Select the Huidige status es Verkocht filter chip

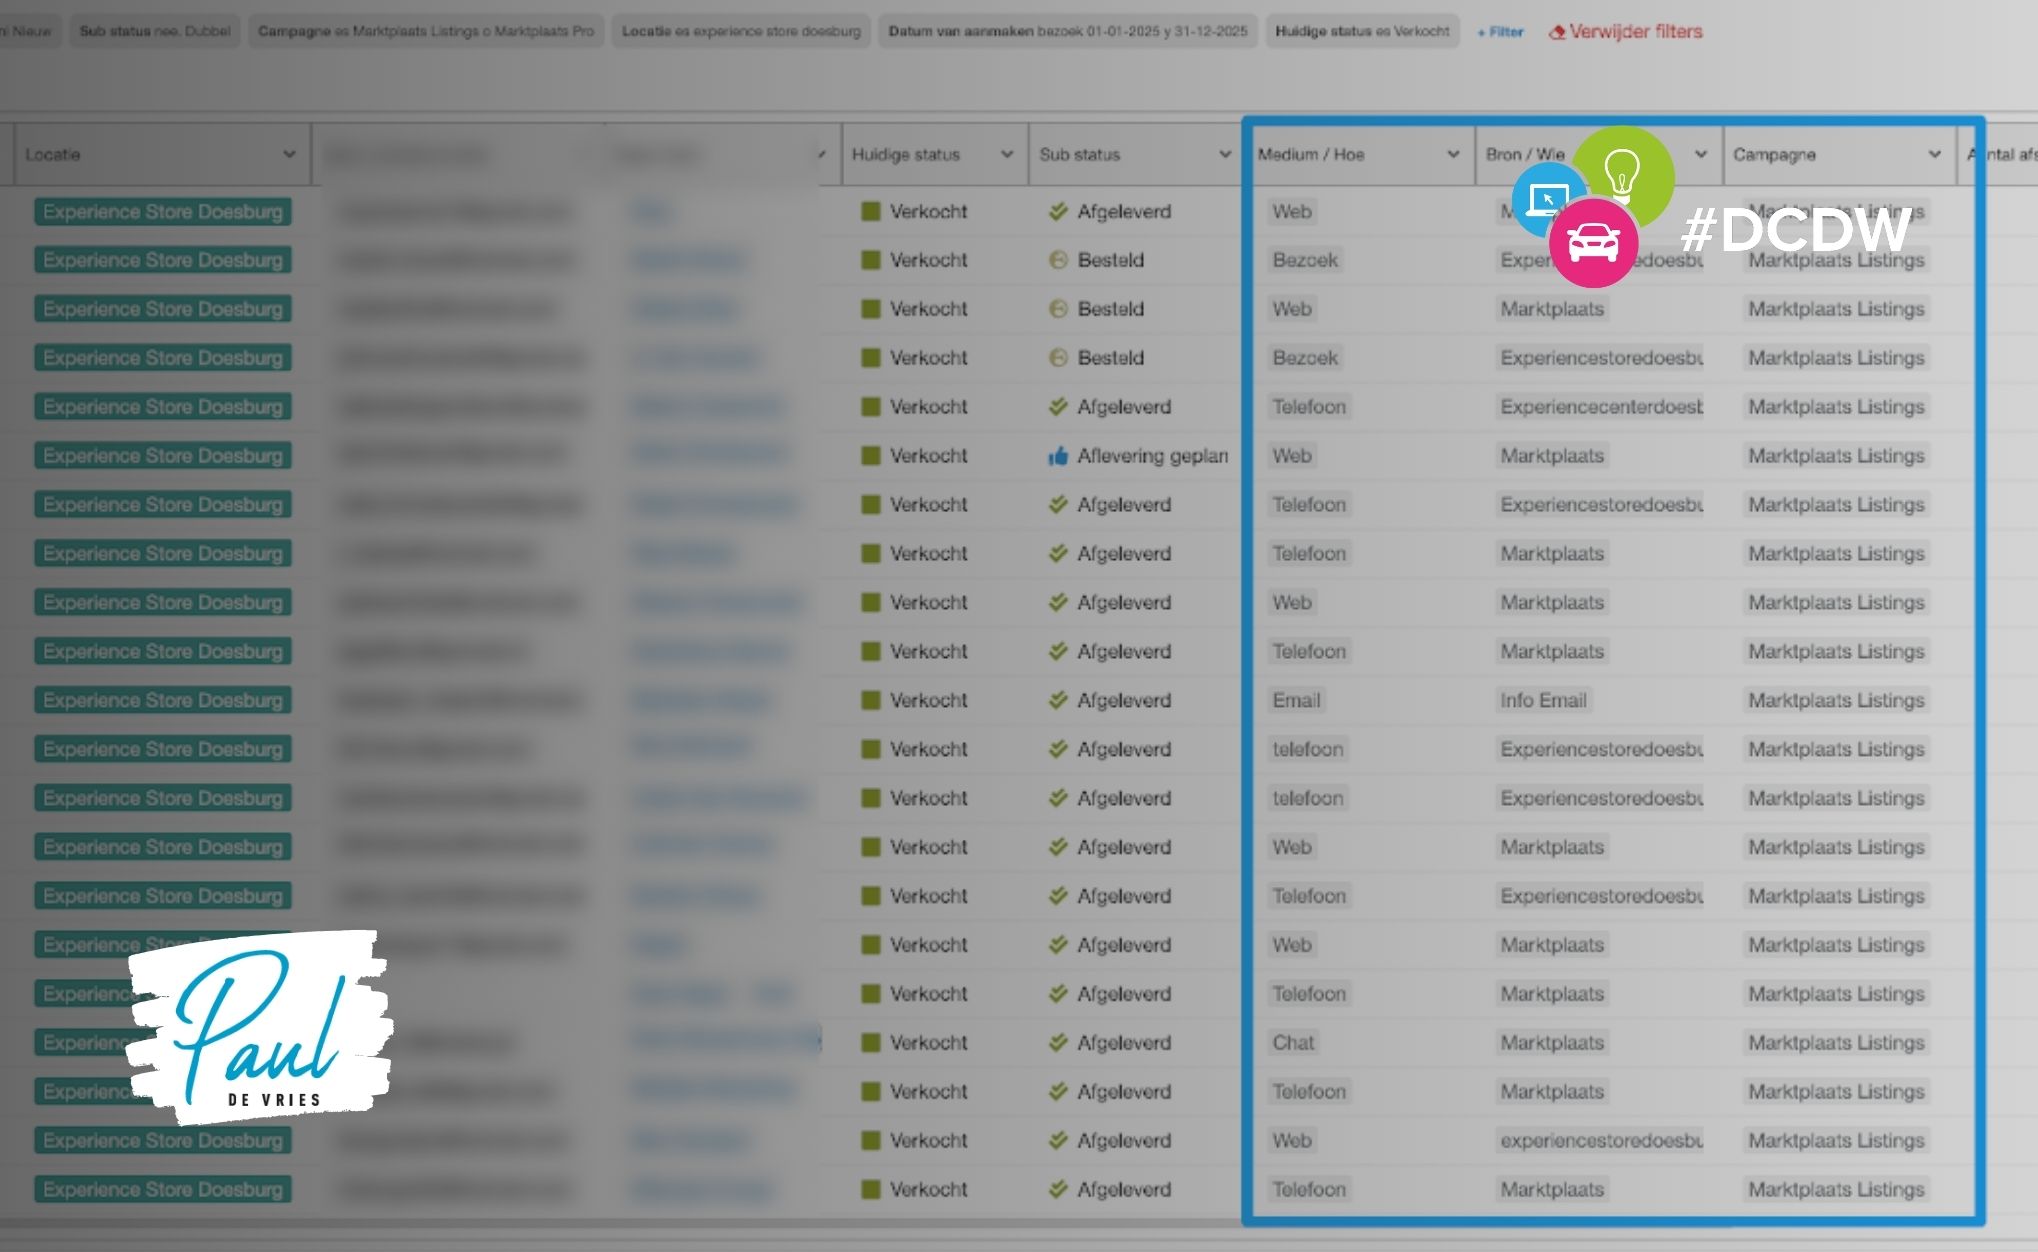click(1362, 31)
